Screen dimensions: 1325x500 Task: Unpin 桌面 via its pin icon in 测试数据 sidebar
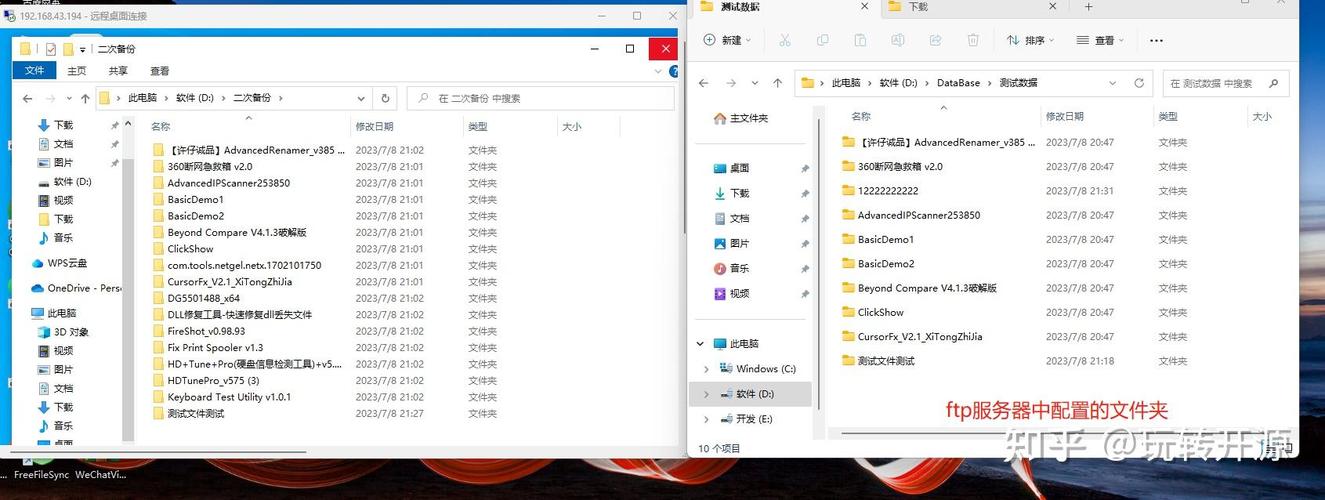804,169
